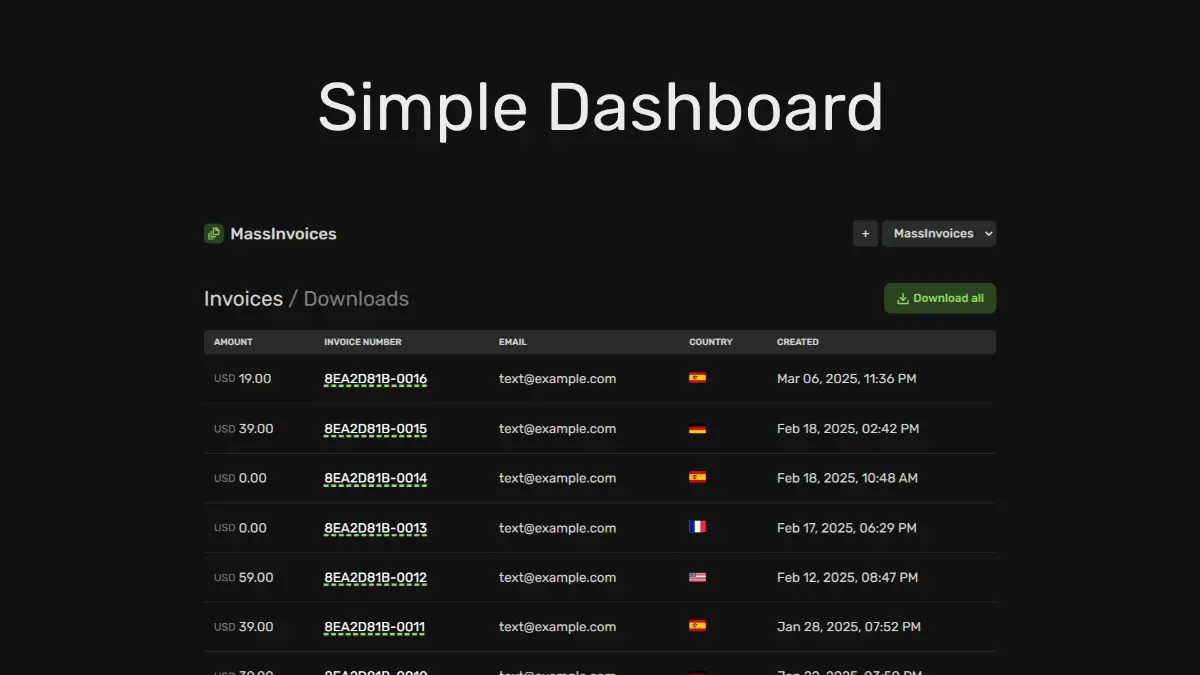Viewport: 1200px width, 675px height.
Task: Click Spain flag on invoice 0011 row
Action: click(697, 626)
